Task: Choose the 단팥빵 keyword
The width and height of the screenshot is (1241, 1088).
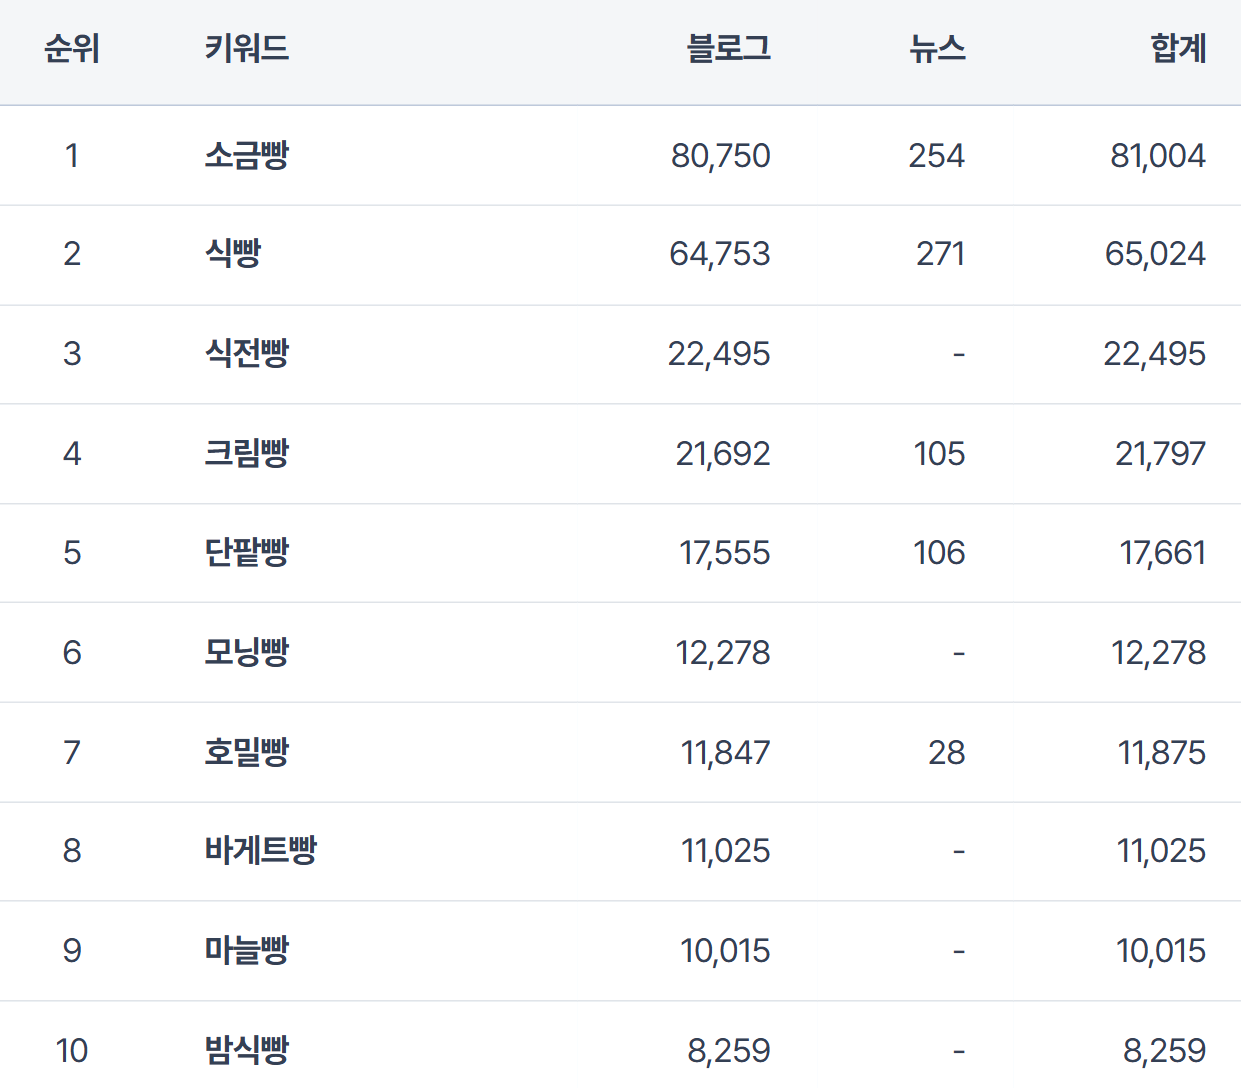Action: click(x=246, y=552)
